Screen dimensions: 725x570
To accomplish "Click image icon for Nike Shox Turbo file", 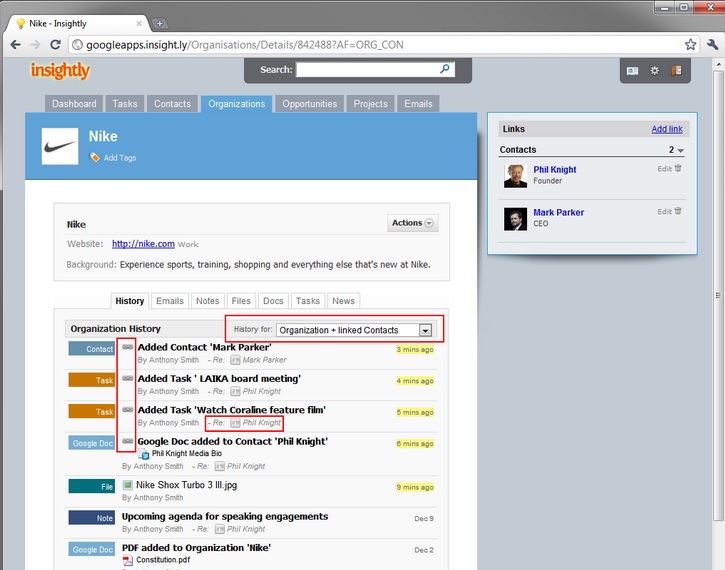I will point(127,485).
